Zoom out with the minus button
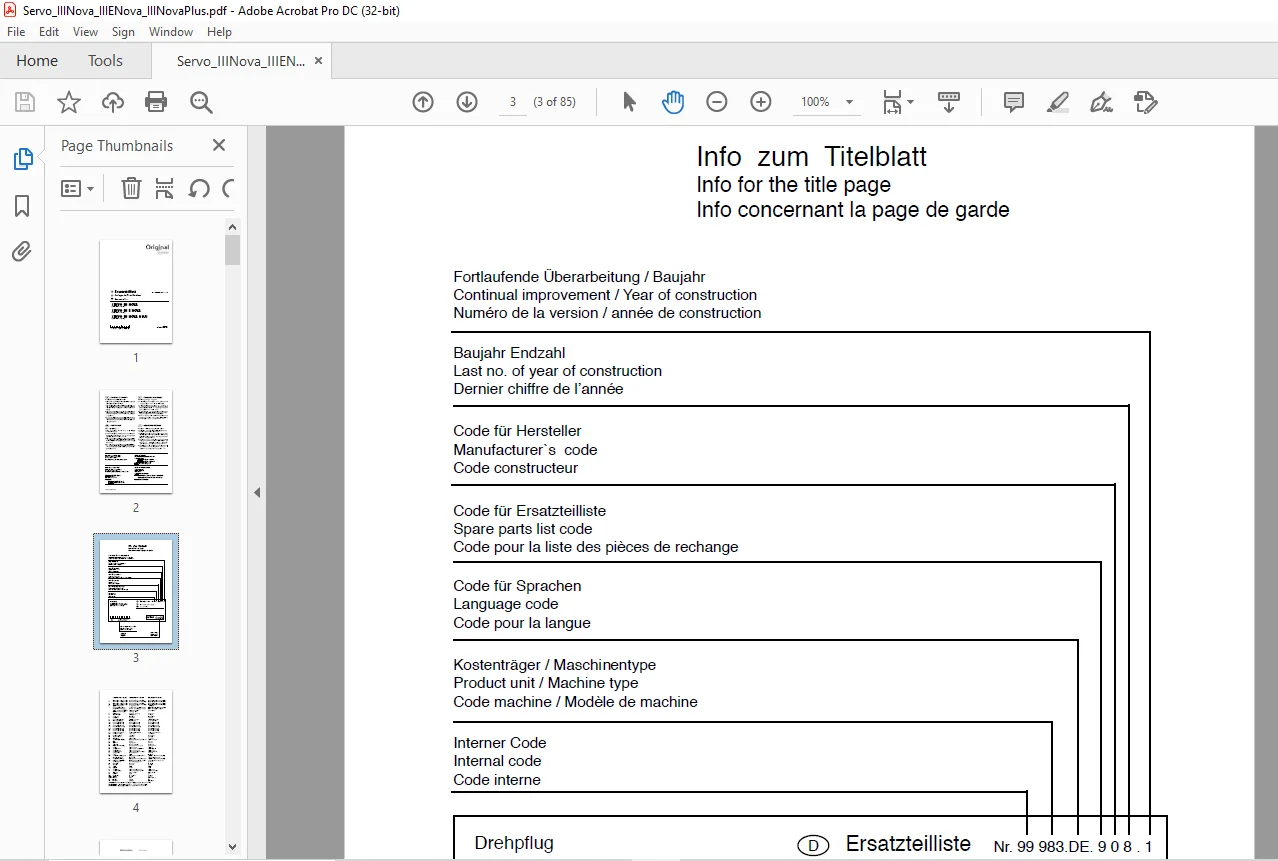 tap(717, 102)
